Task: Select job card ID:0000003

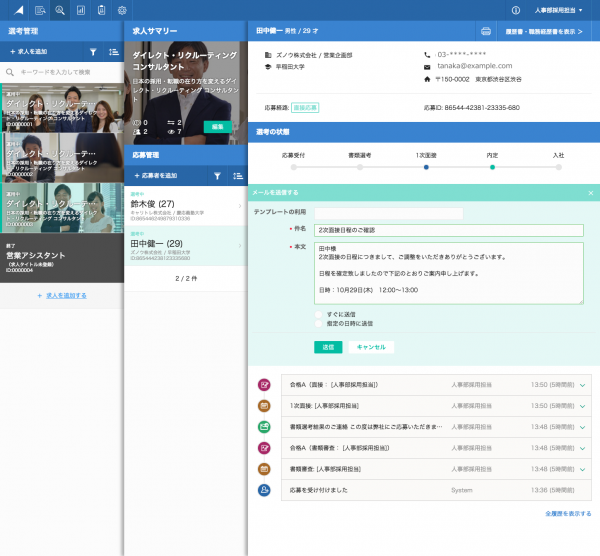Action: click(62, 208)
